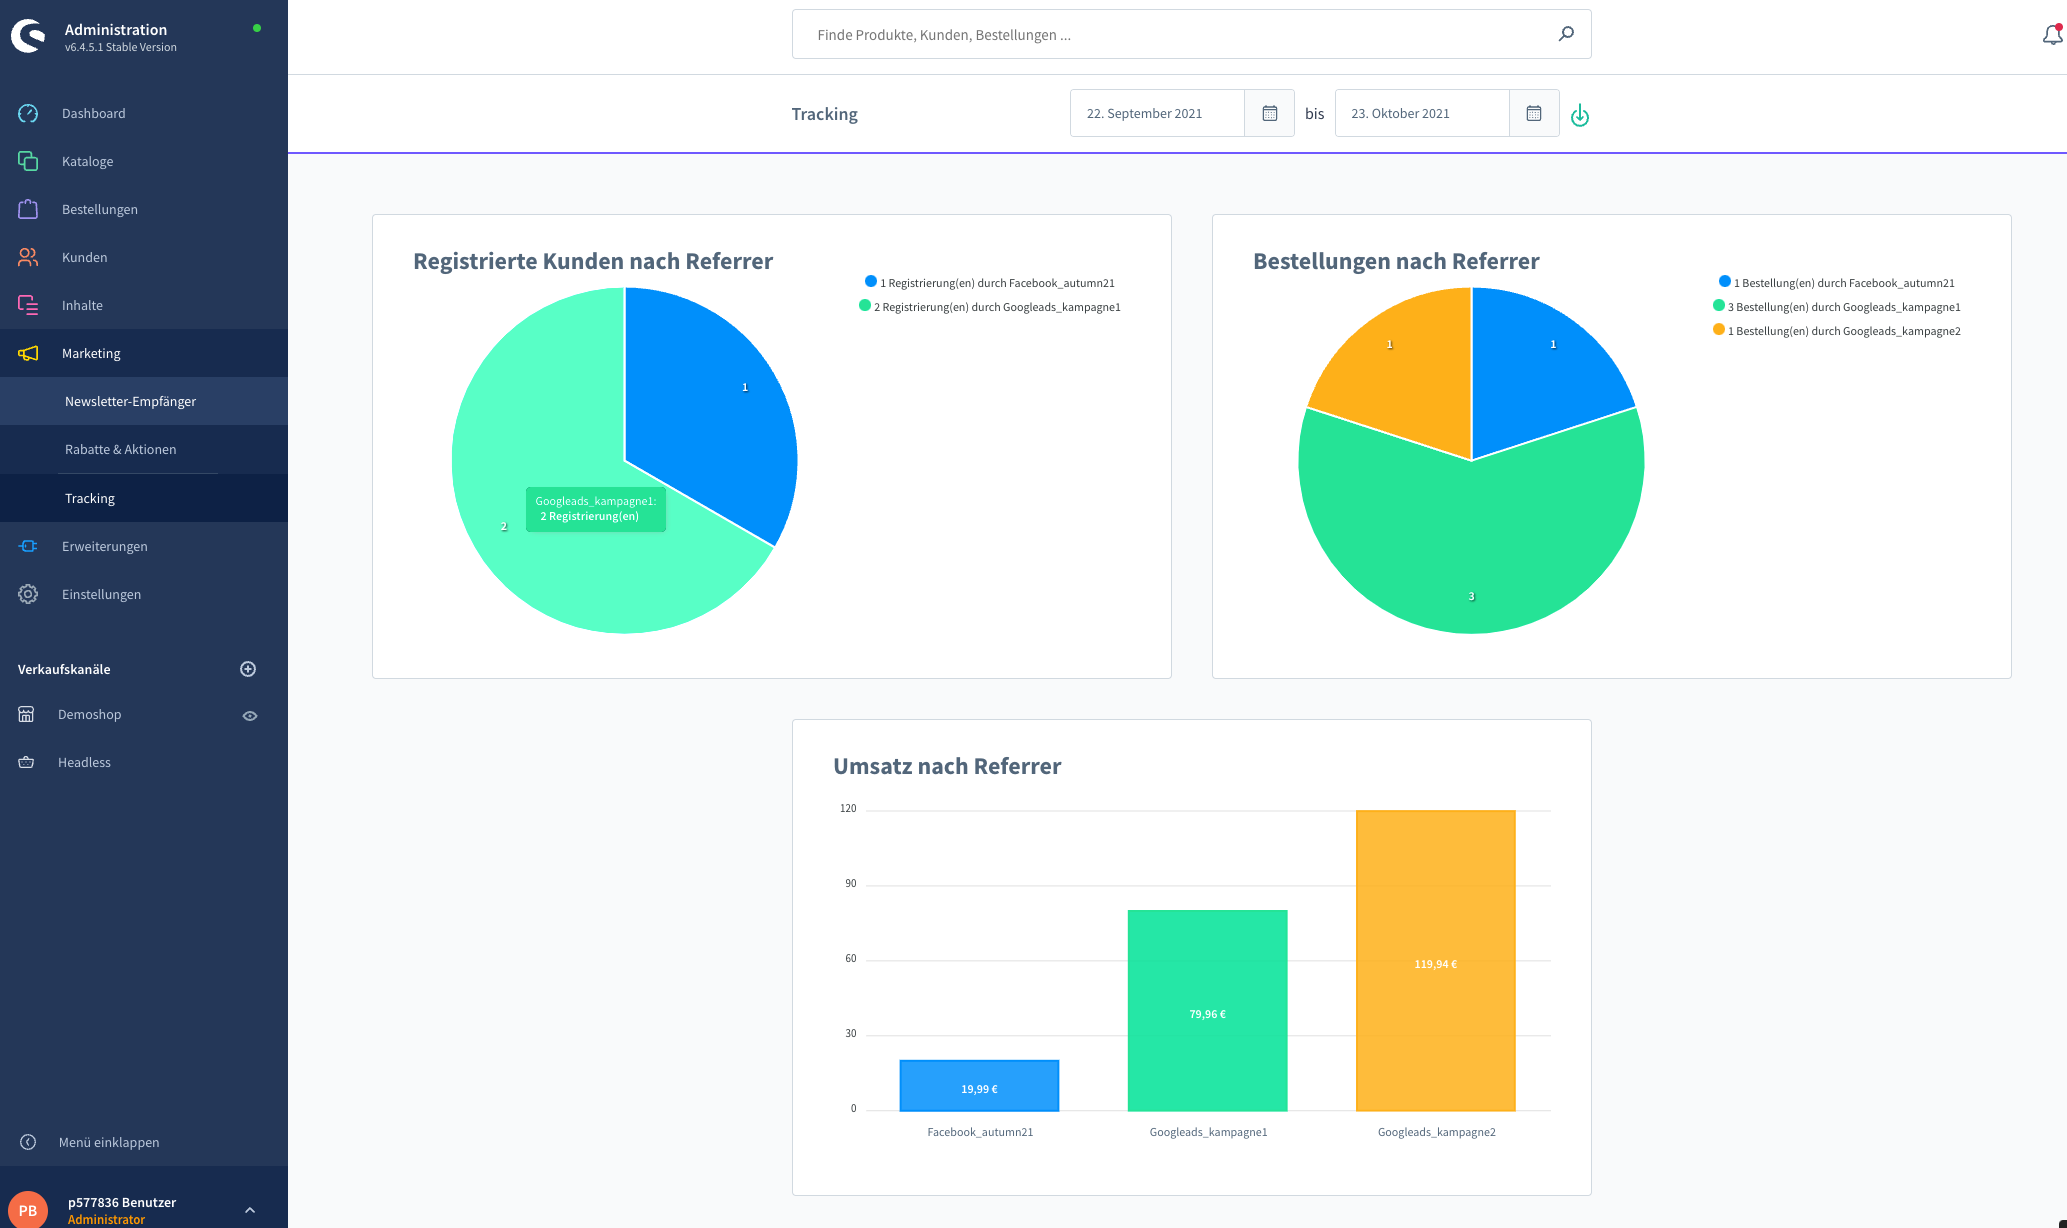The width and height of the screenshot is (2067, 1228).
Task: Toggle Googleads_kampagne1 series in registrations legend
Action: click(x=990, y=307)
